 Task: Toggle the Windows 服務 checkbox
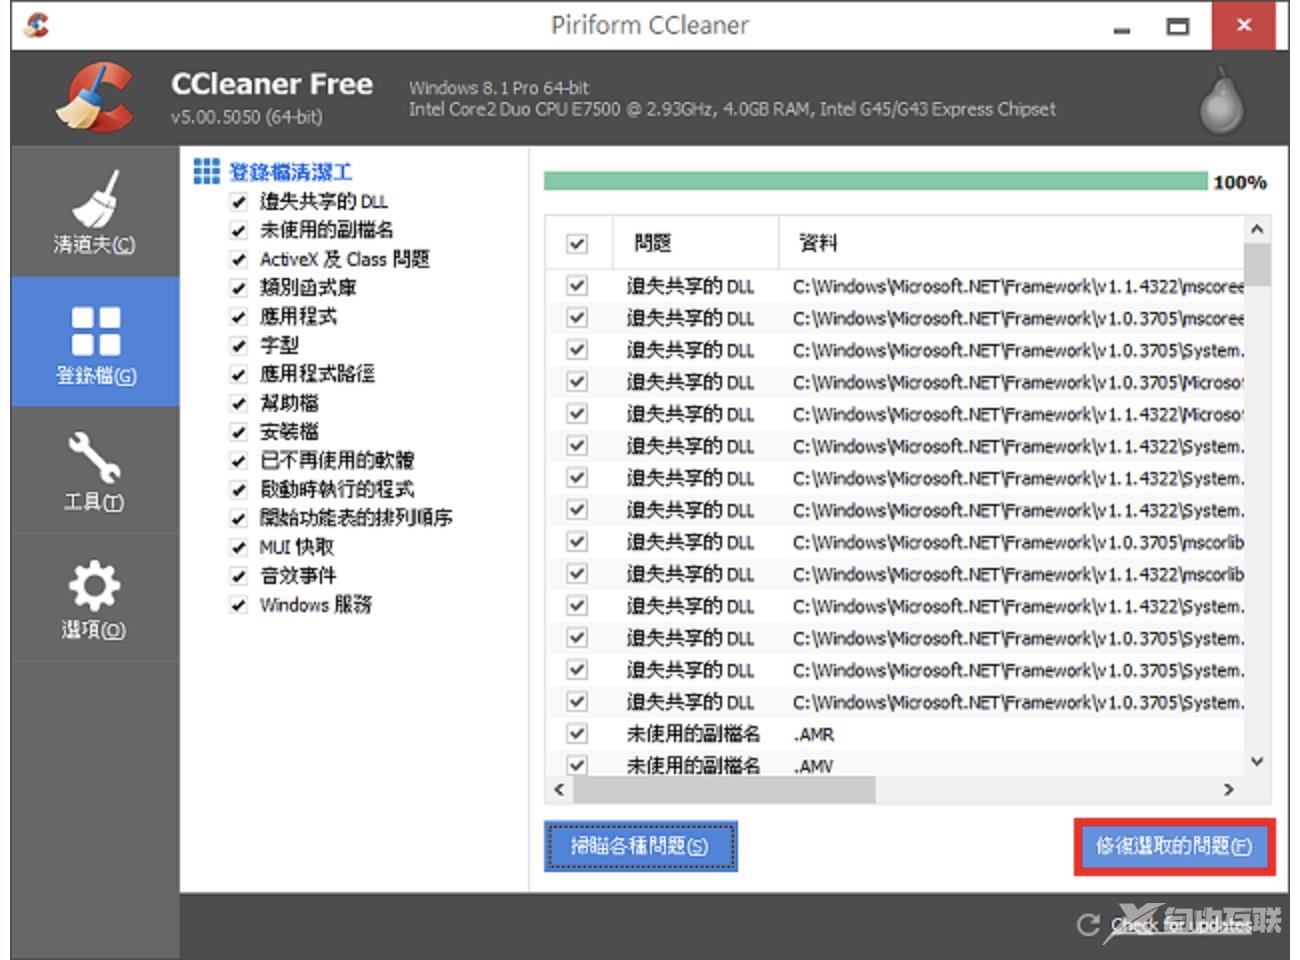pos(238,605)
